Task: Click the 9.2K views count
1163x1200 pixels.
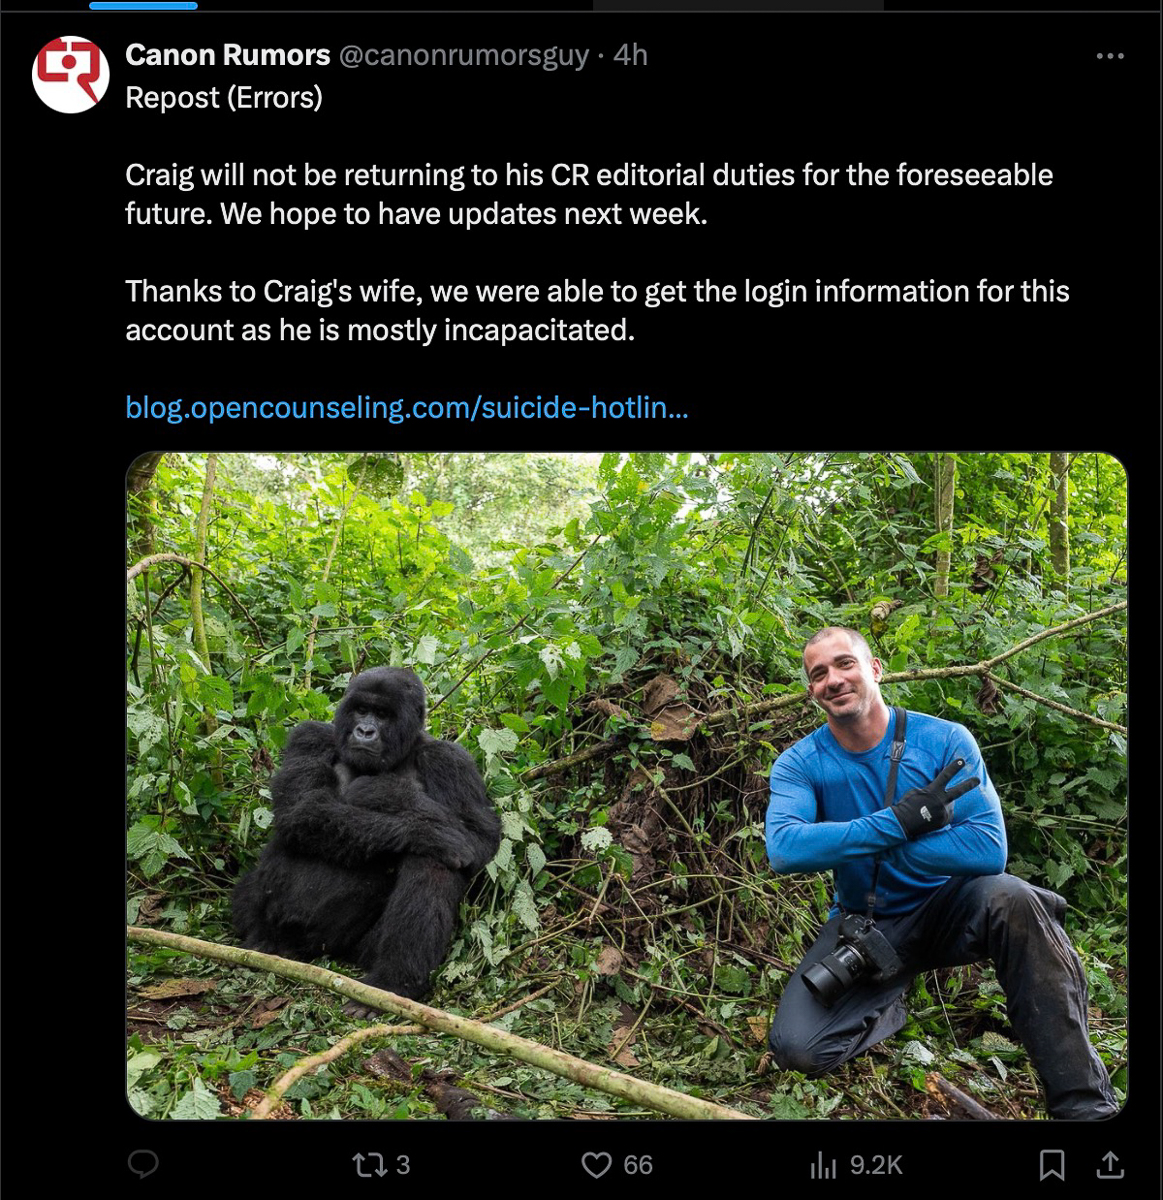Action: click(876, 1165)
